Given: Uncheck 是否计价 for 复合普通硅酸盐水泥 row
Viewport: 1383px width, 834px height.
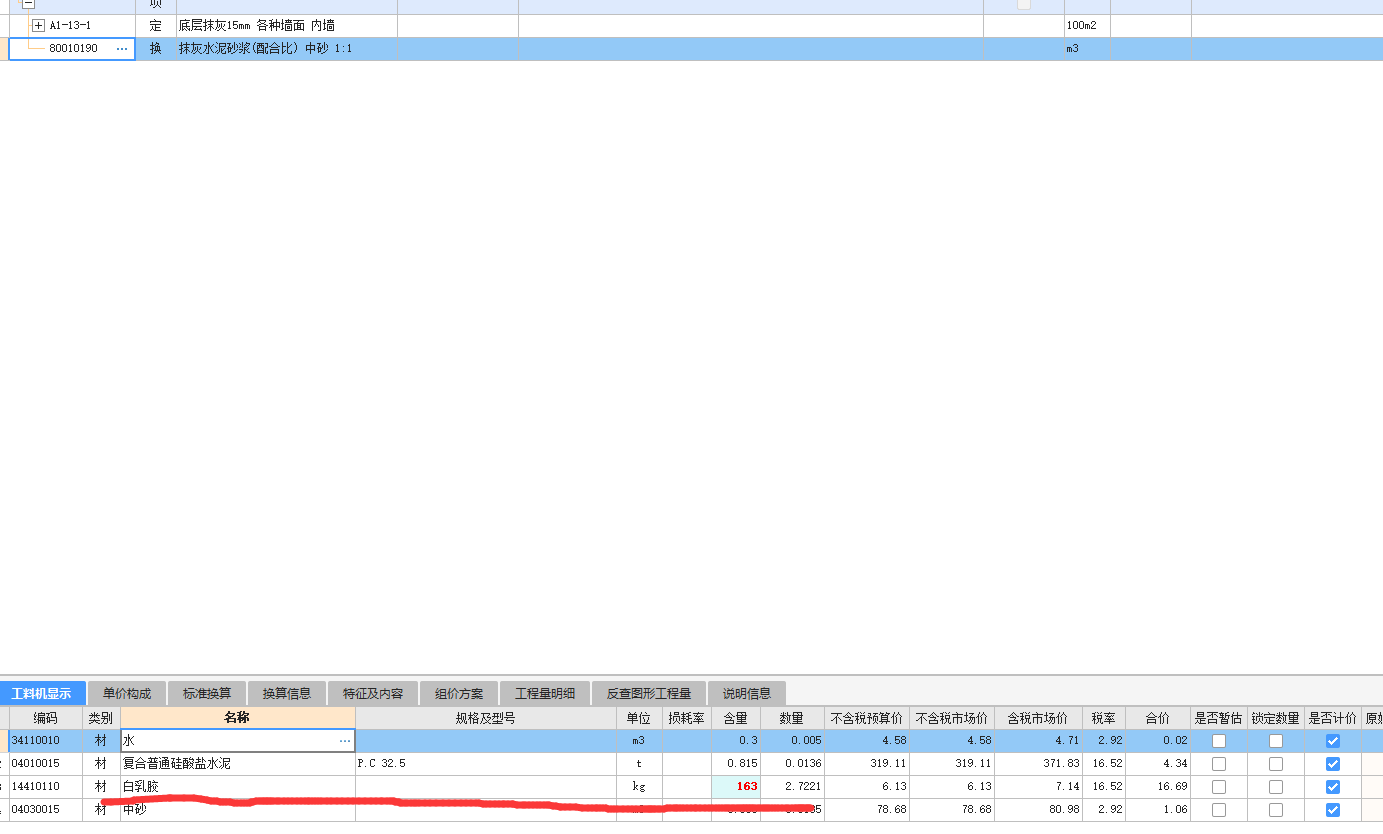Looking at the screenshot, I should tap(1333, 764).
